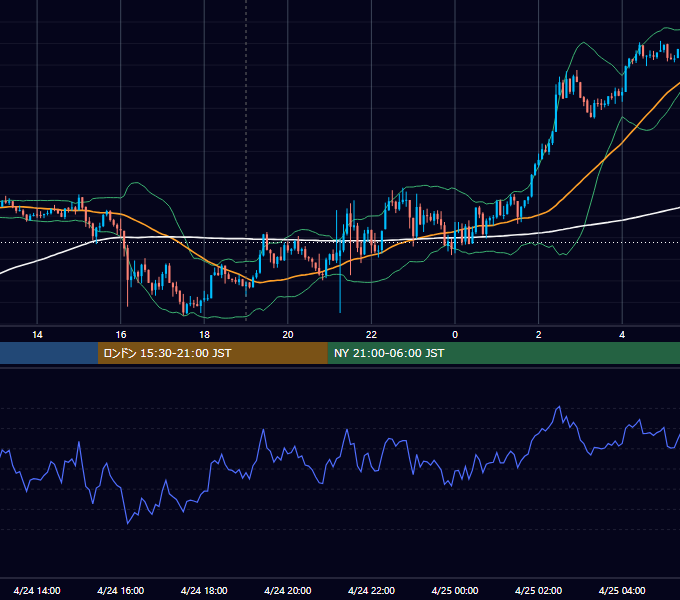Select the ロンドン 15:30-21:00 JST session bar
This screenshot has height=600, width=680.
[x=212, y=353]
